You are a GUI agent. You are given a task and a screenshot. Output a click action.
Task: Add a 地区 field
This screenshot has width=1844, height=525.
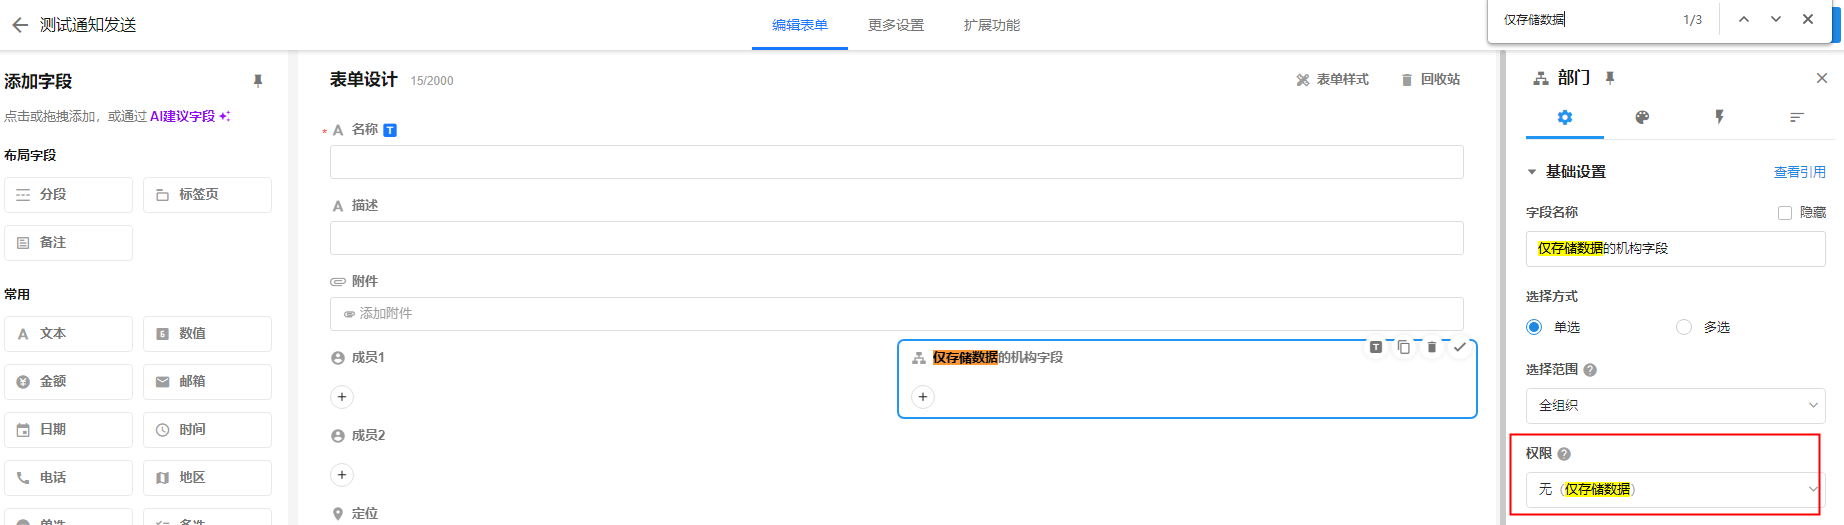[x=207, y=478]
